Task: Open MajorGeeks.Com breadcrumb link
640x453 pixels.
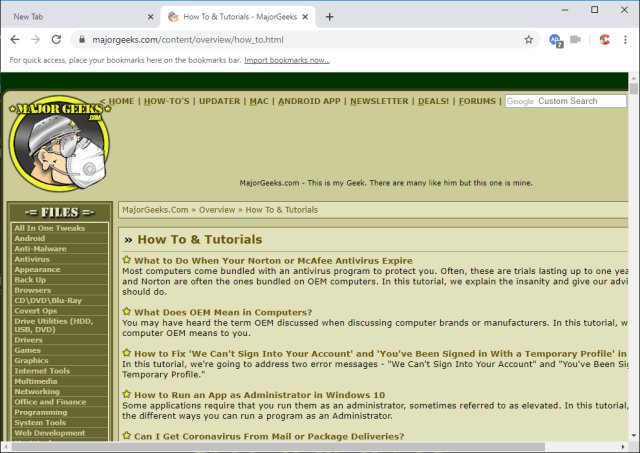Action: pos(155,210)
